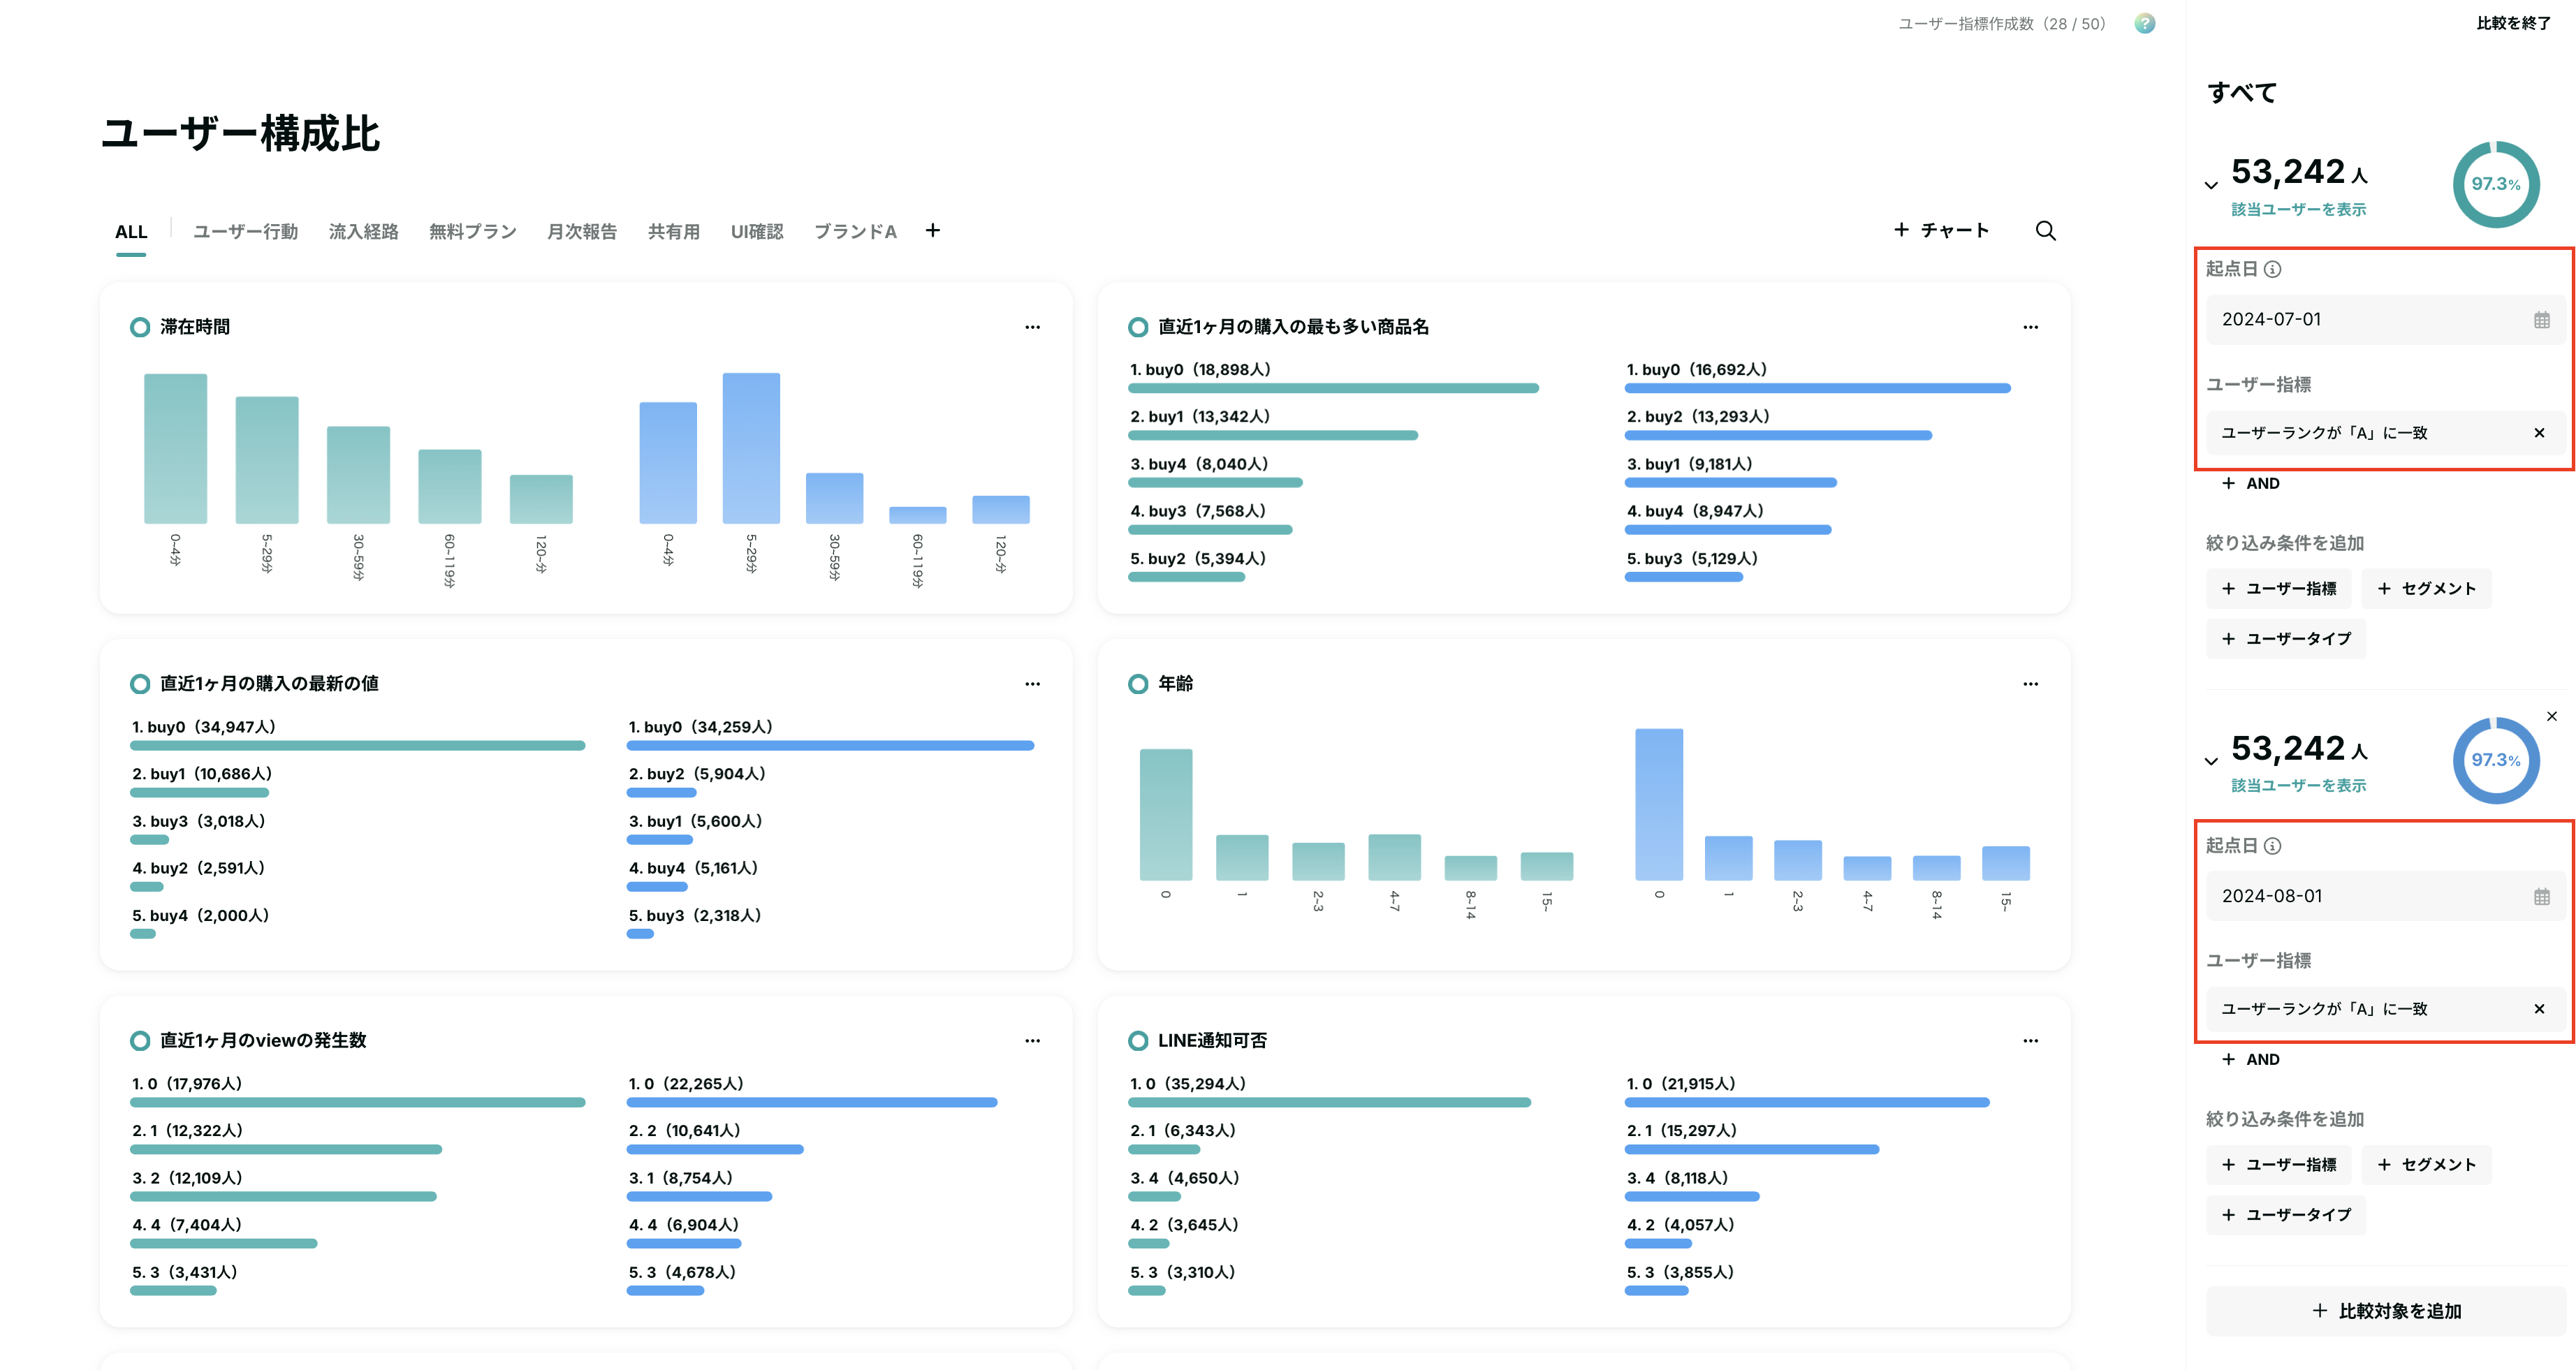Click the 2024-08-01 date field
This screenshot has height=1370, width=2576.
point(2386,897)
